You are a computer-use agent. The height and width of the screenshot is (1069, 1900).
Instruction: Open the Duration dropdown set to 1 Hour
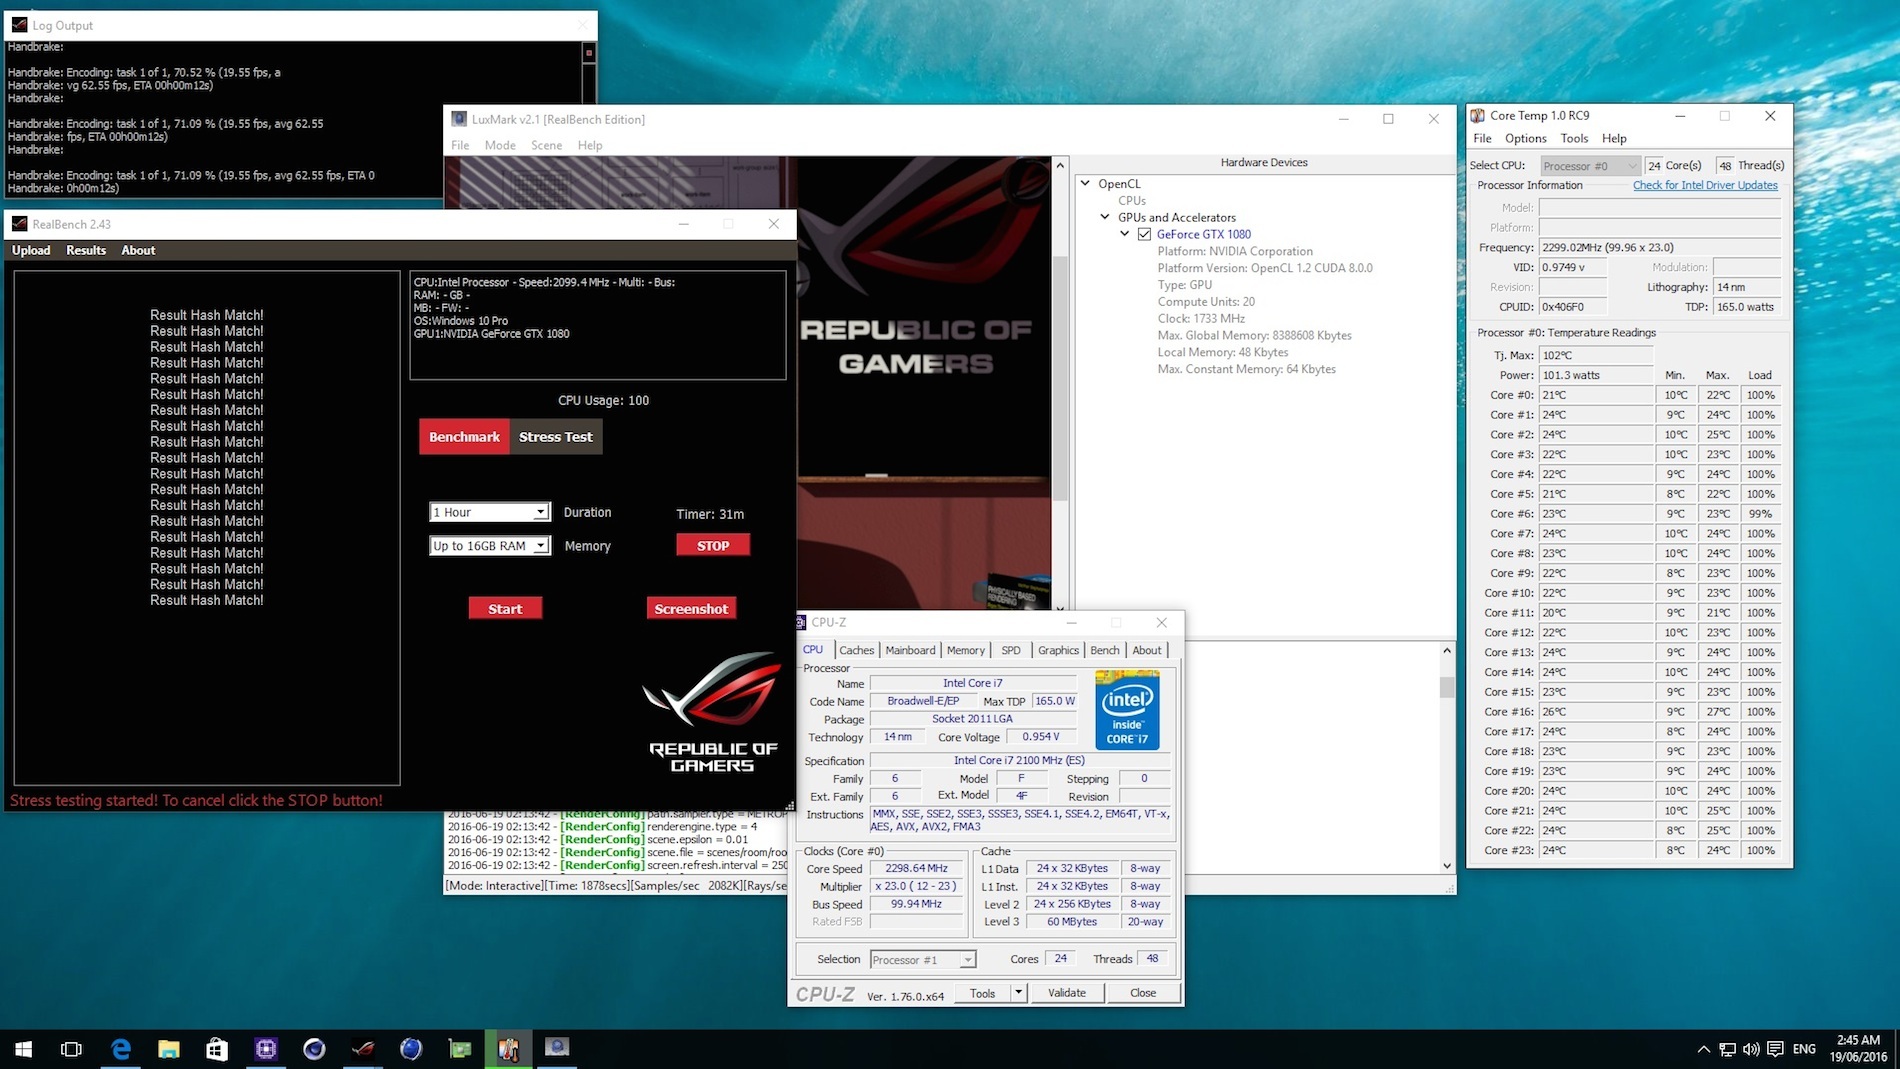click(490, 512)
